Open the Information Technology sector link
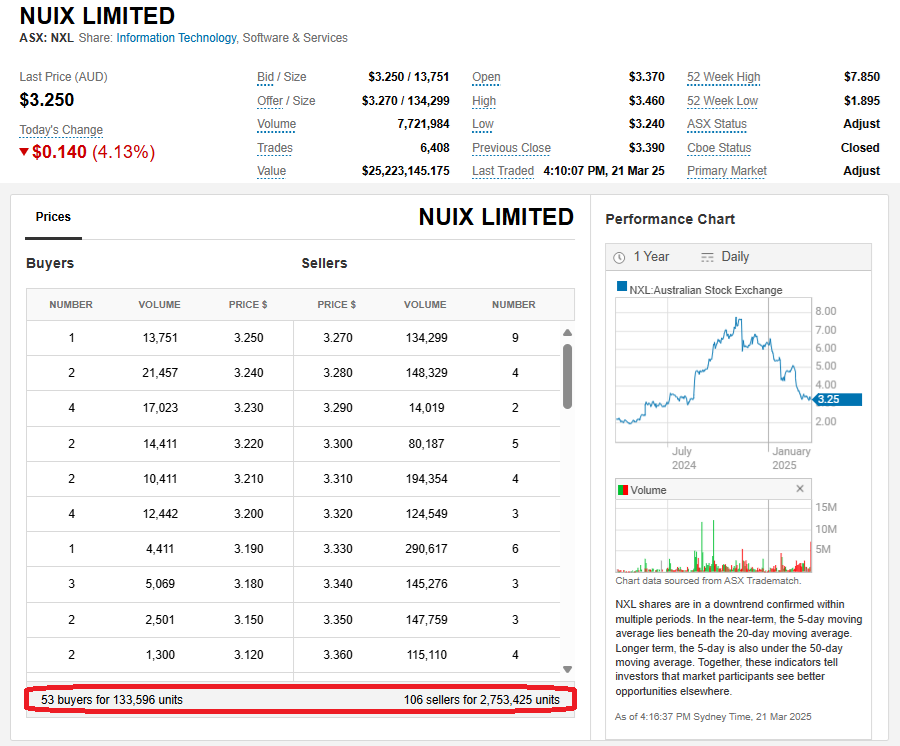Viewport: 900px width, 746px height. pyautogui.click(x=176, y=38)
